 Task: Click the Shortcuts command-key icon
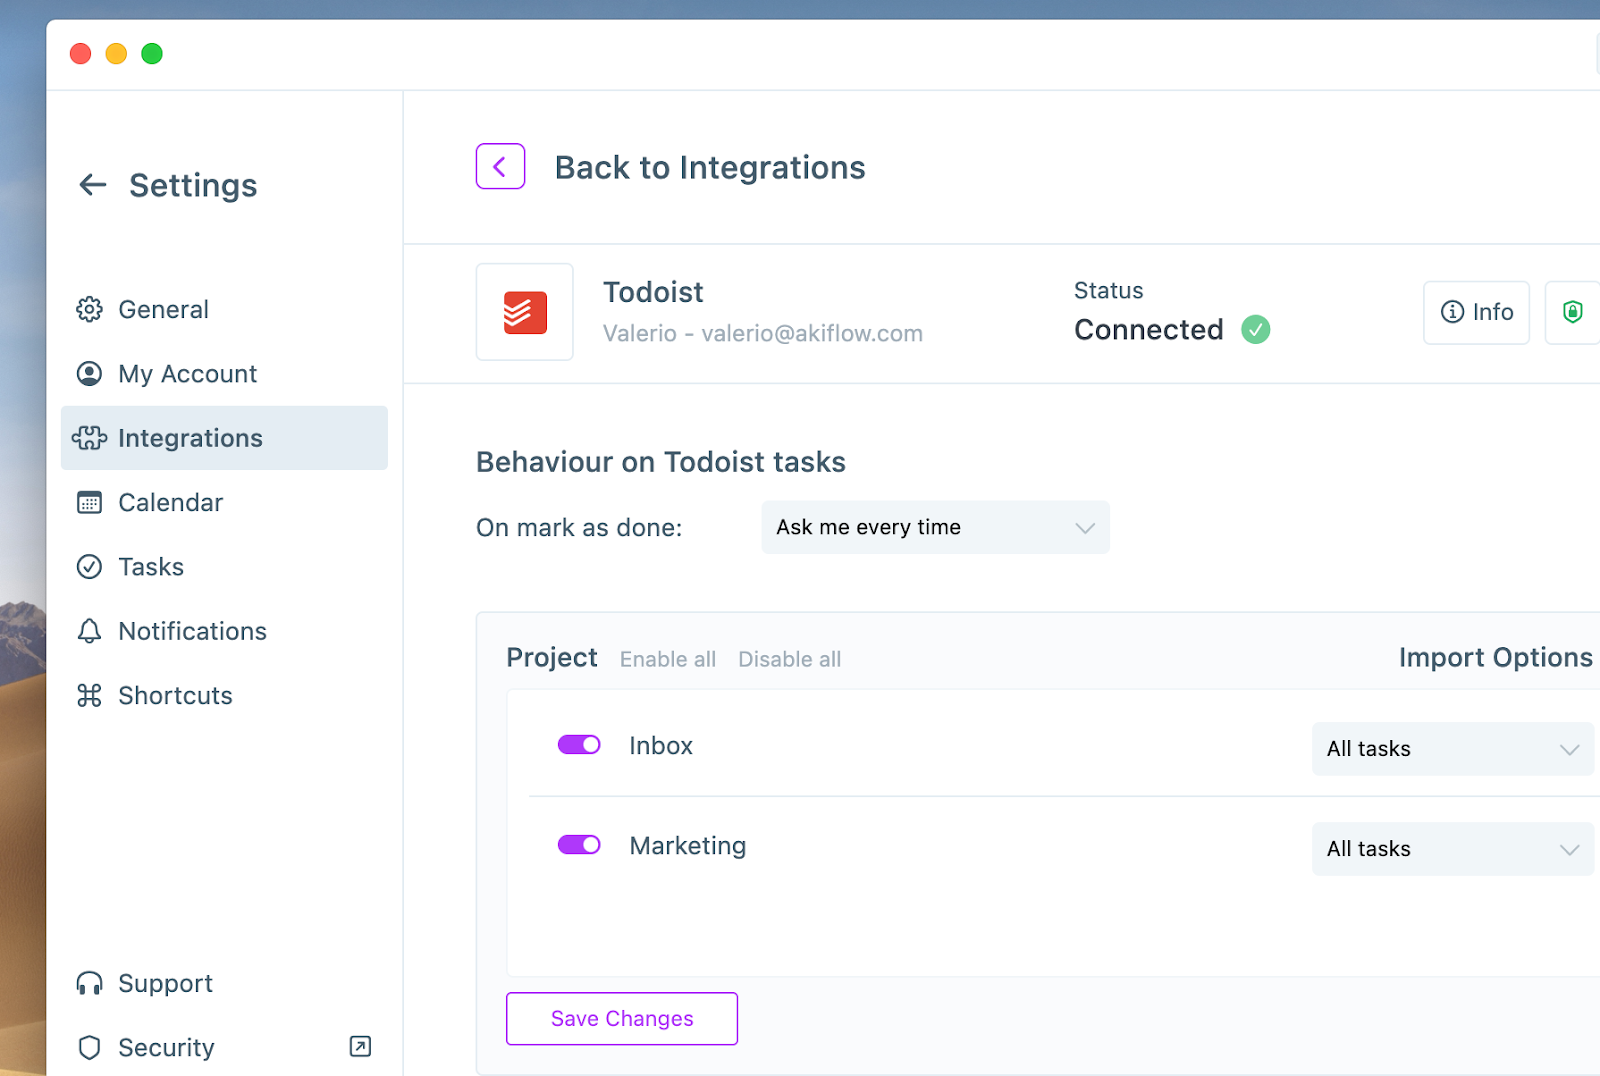90,696
